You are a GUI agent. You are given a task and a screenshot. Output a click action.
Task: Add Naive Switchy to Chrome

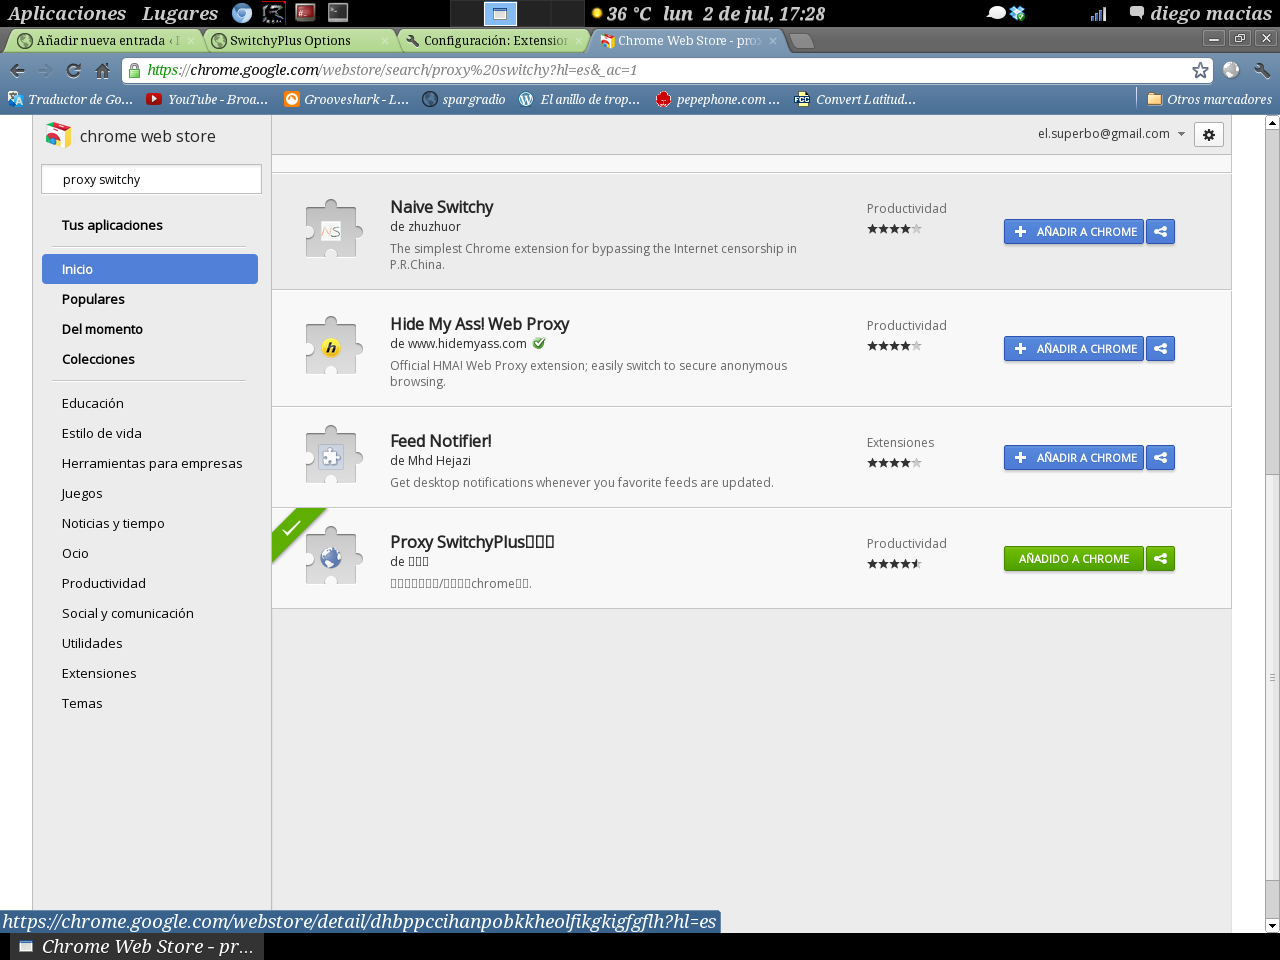coord(1074,232)
